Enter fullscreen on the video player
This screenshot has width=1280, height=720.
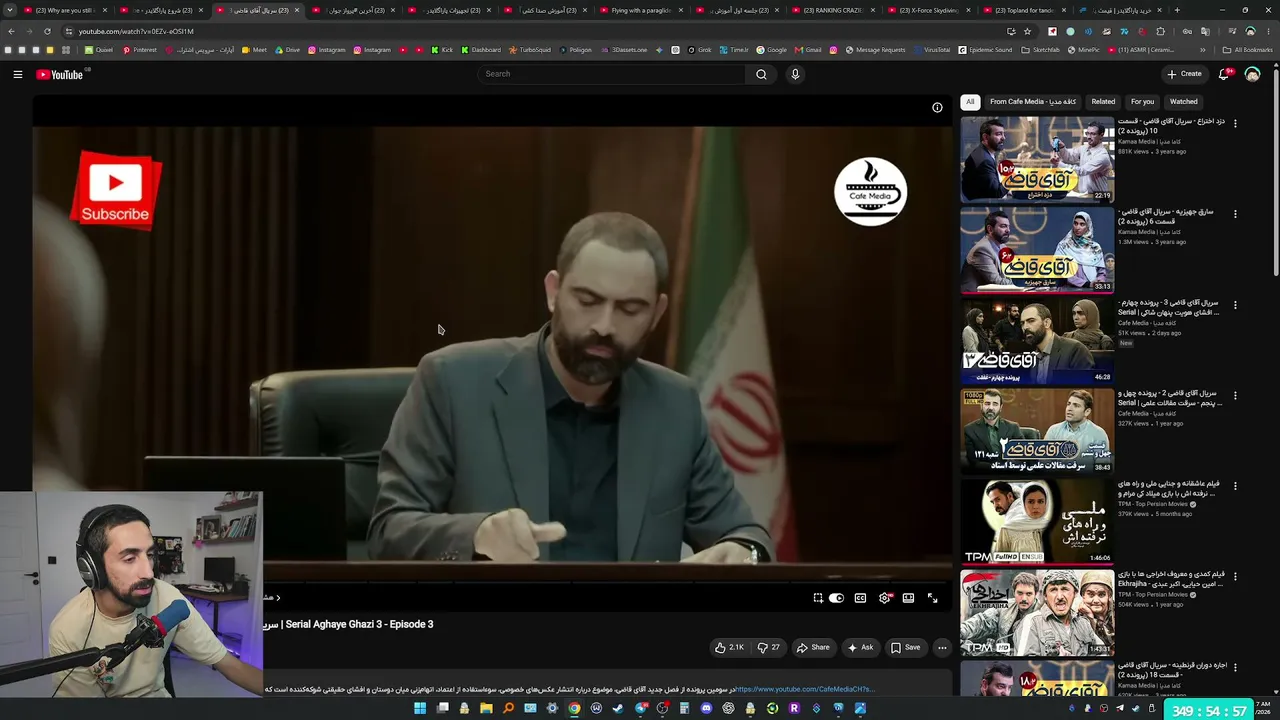(x=932, y=598)
